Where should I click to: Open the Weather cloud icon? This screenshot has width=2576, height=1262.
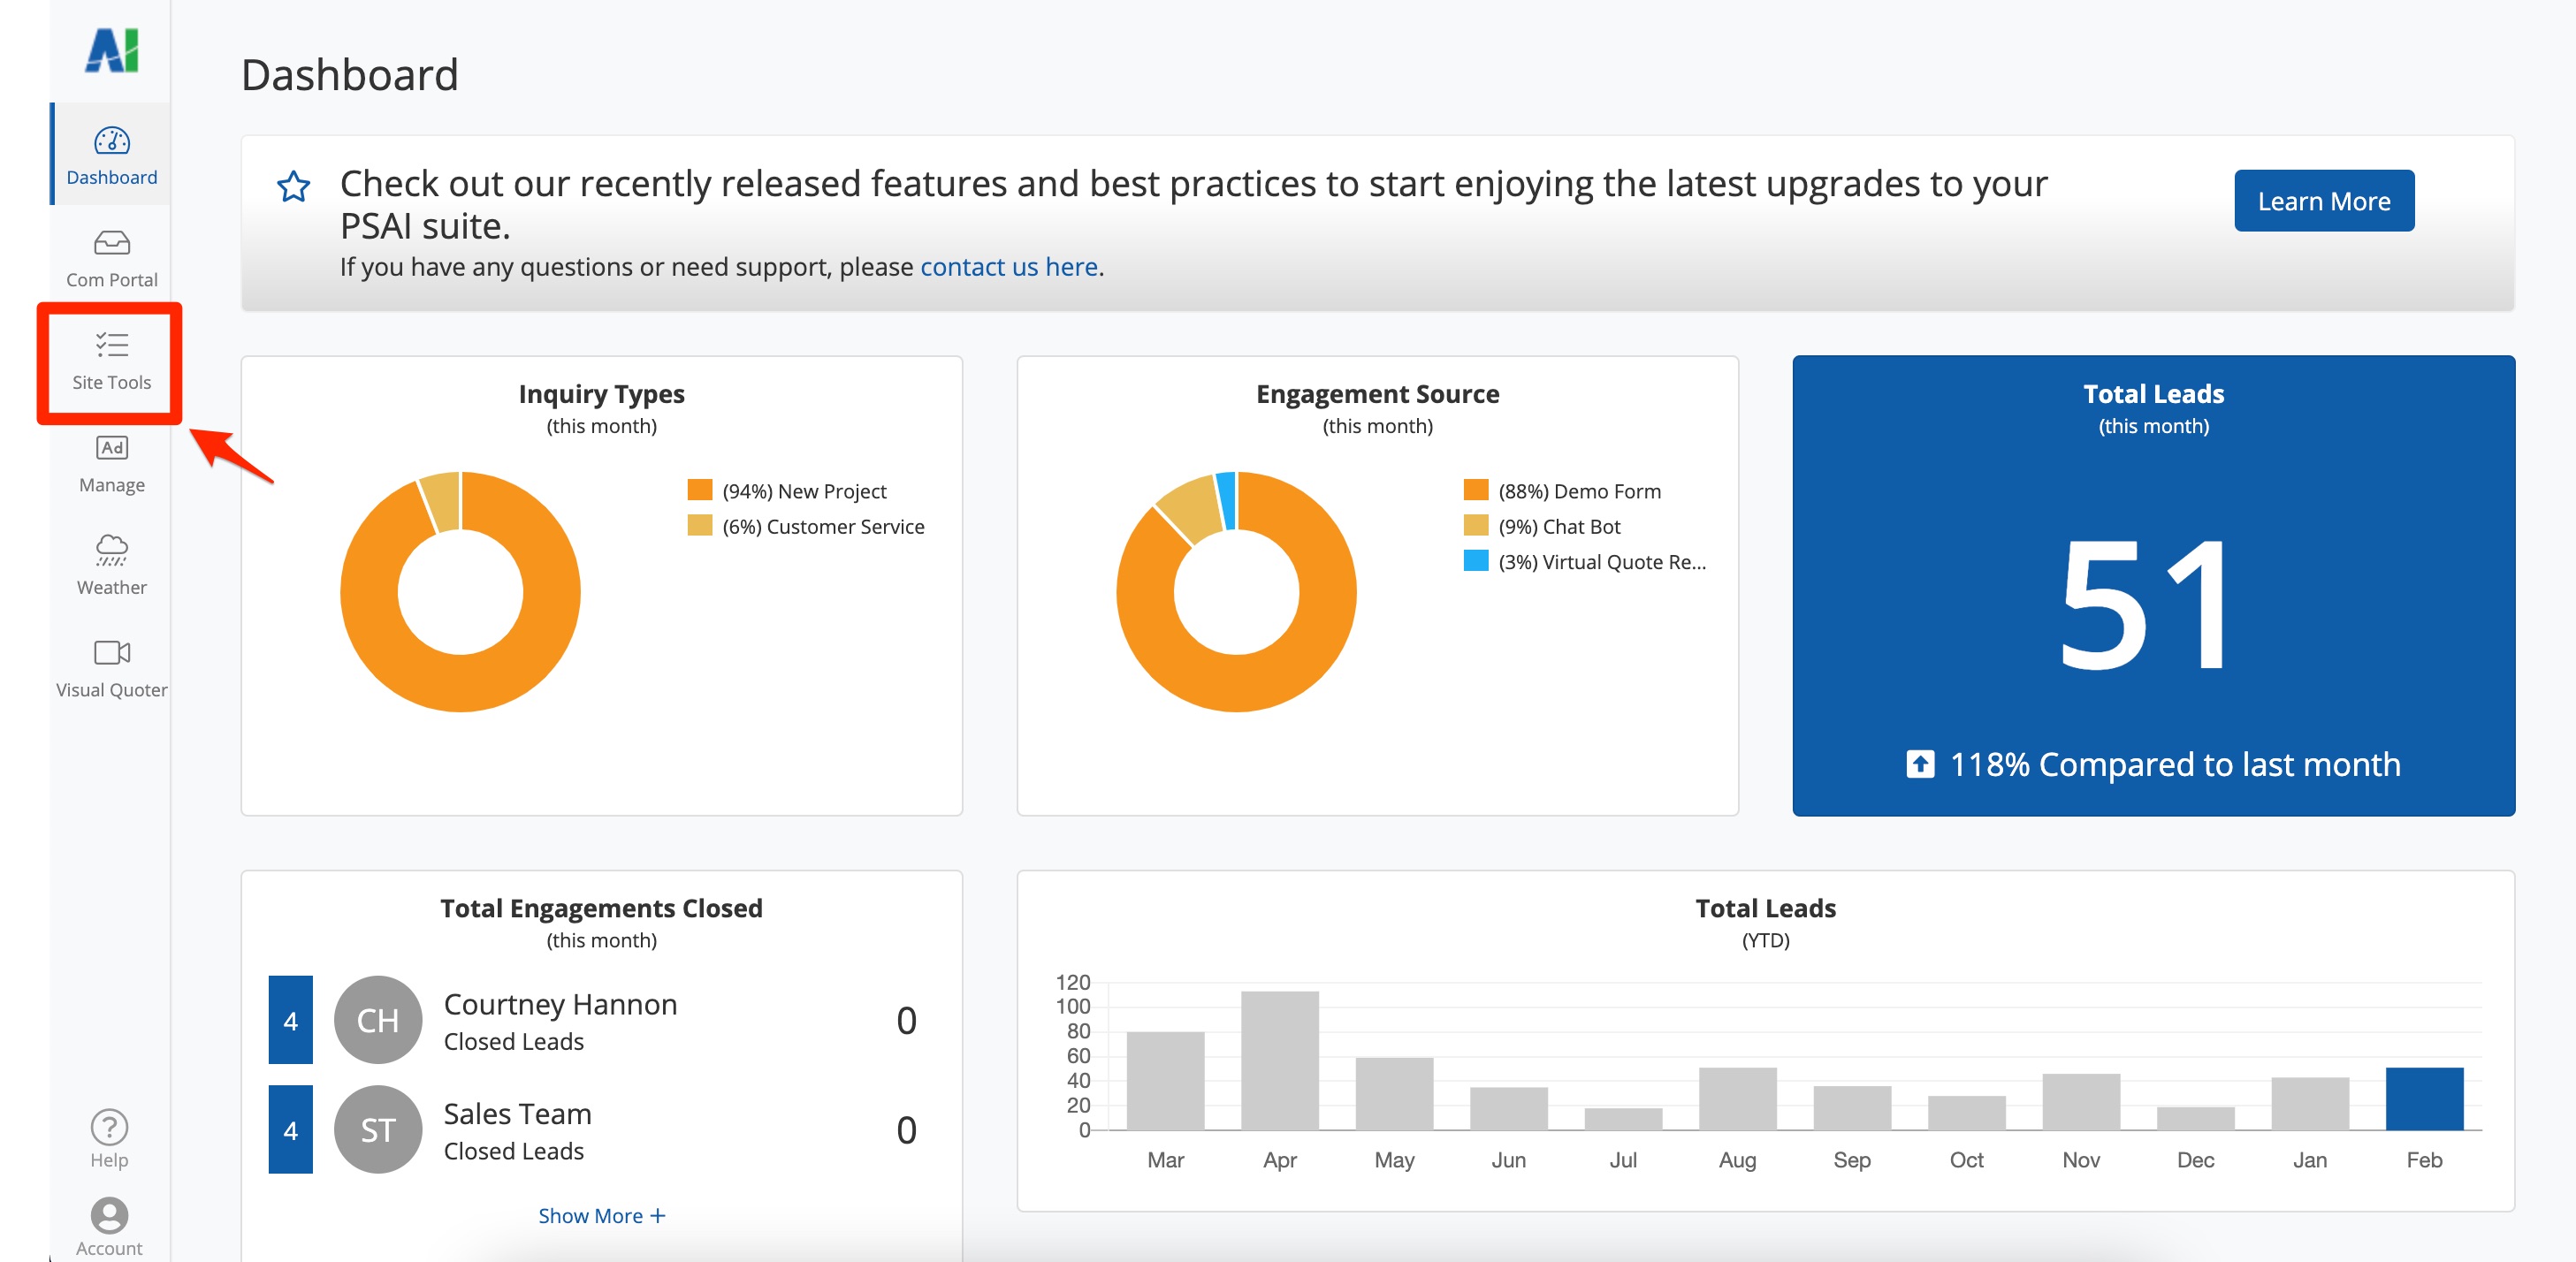[x=111, y=550]
